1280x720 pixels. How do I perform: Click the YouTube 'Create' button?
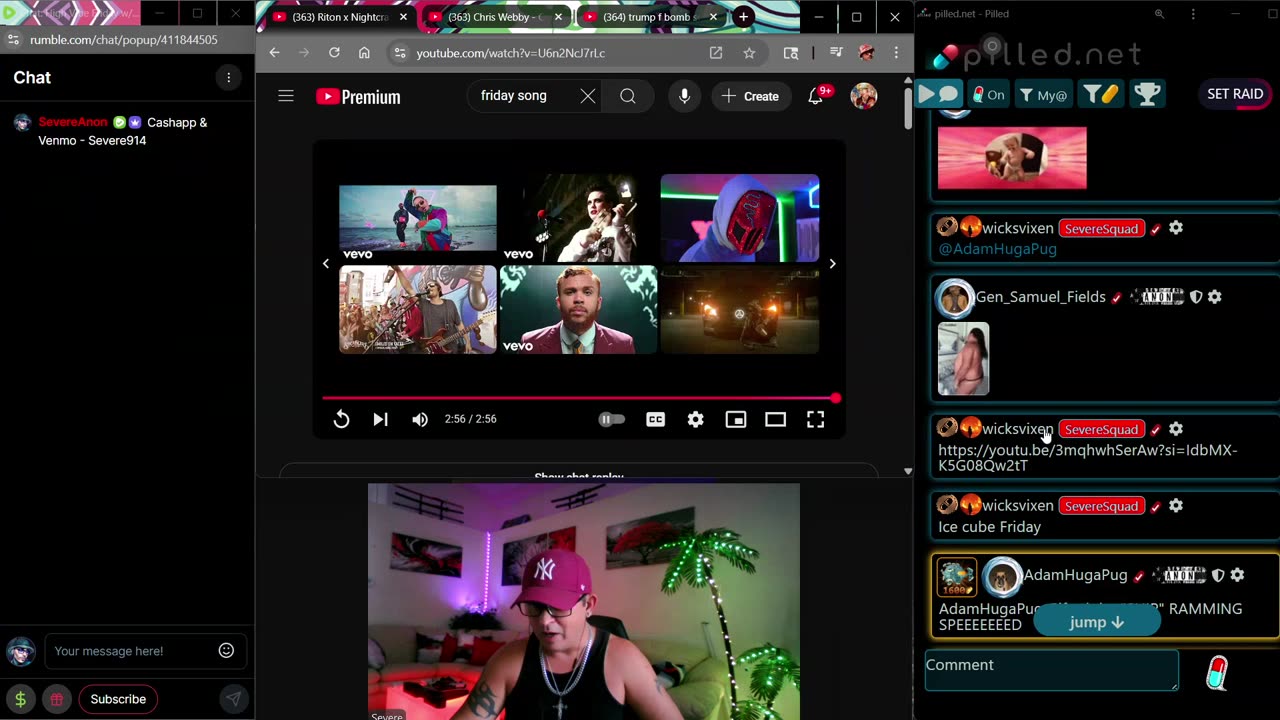tap(750, 96)
